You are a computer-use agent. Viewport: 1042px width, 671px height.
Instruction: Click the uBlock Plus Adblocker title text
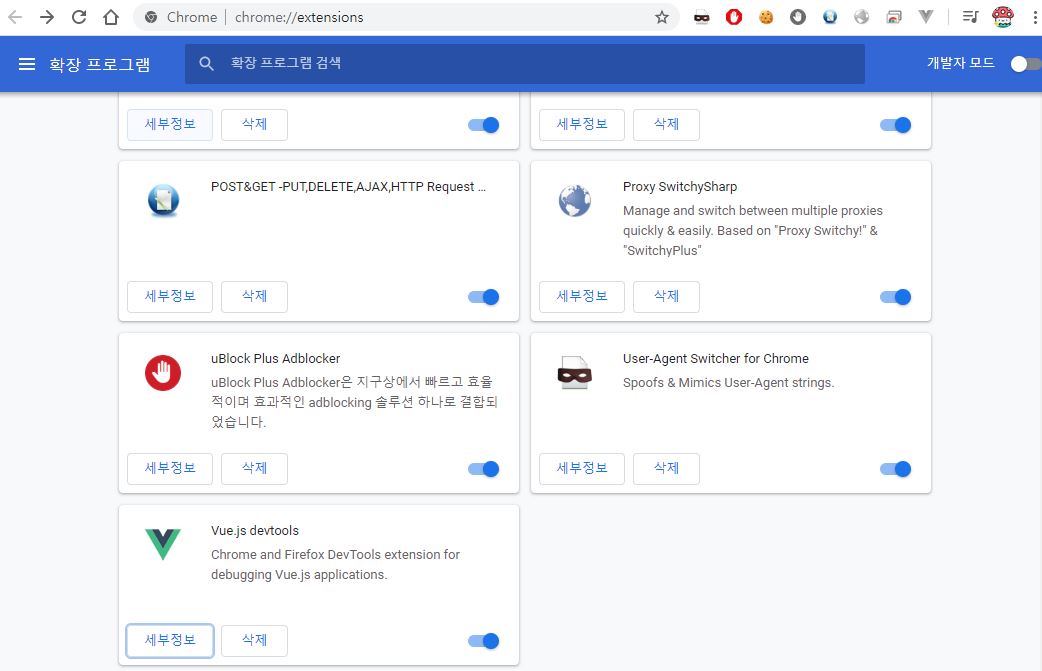[x=276, y=359]
